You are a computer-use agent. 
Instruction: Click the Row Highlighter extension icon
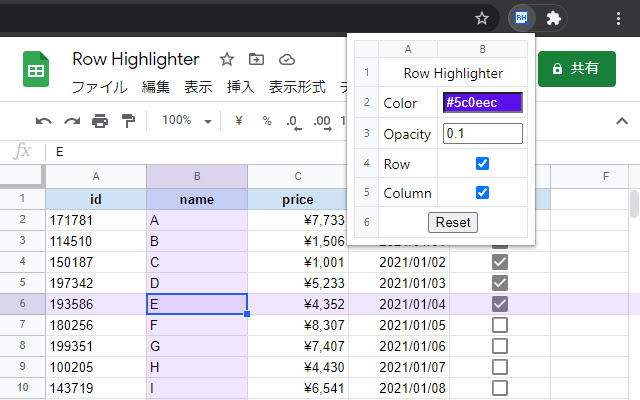pos(522,17)
